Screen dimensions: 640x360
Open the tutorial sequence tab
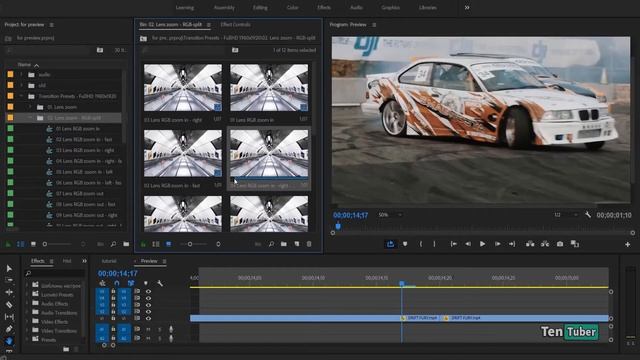109,261
